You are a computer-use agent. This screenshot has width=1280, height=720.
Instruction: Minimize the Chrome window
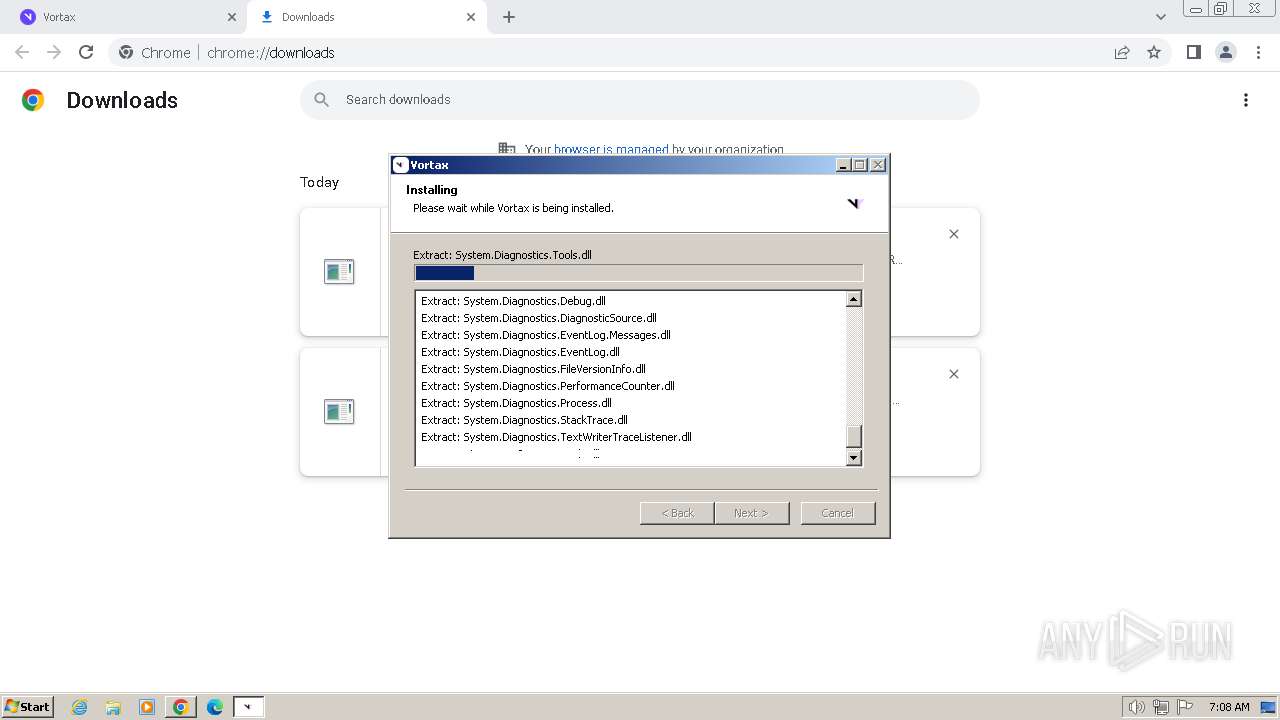(x=1196, y=9)
